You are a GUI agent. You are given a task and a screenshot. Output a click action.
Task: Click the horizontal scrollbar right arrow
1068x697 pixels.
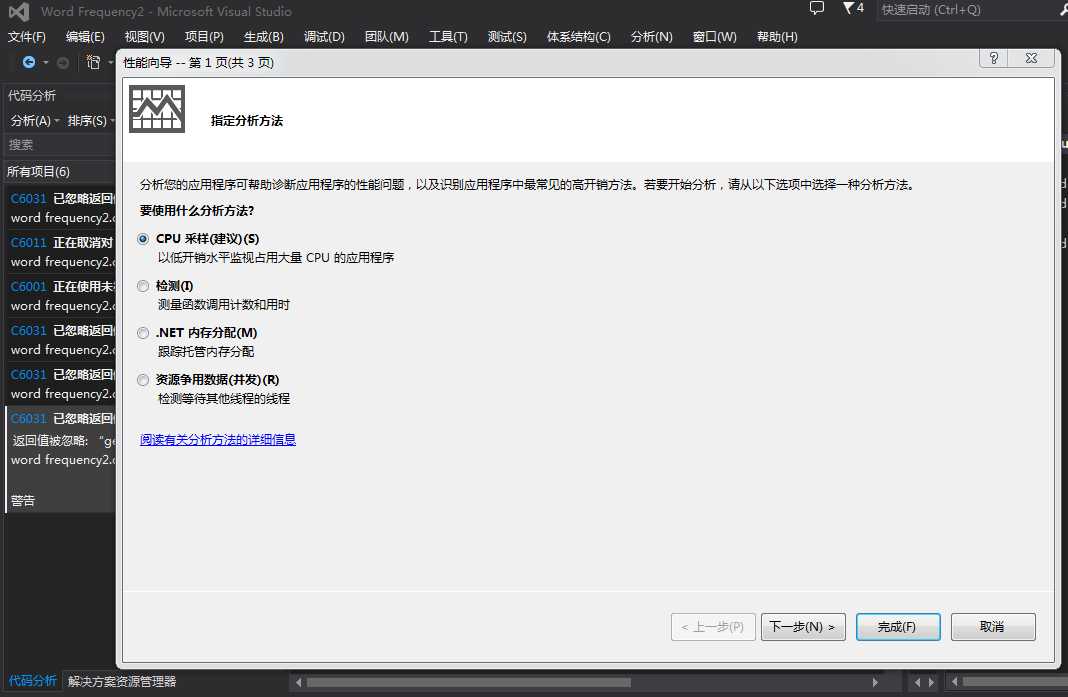point(875,682)
